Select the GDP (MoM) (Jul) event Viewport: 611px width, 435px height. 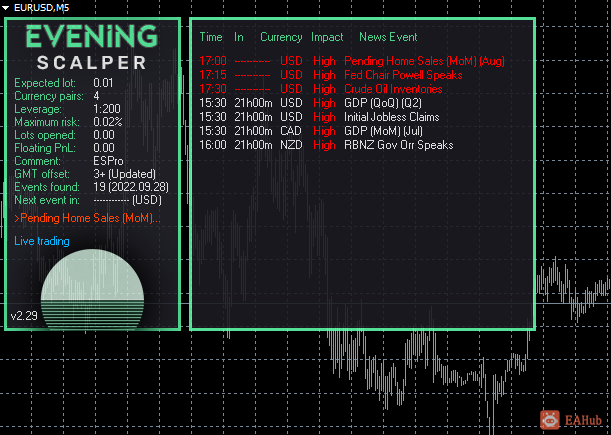click(x=383, y=131)
